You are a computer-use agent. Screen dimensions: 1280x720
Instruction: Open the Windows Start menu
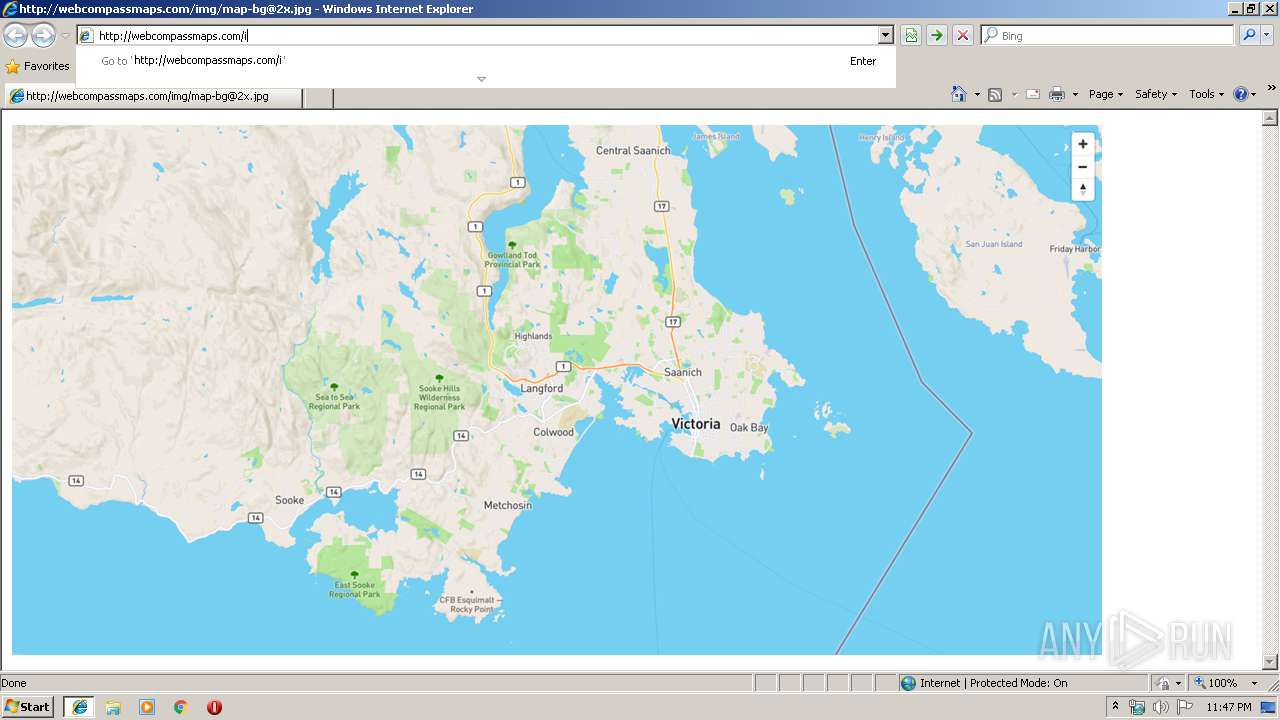coord(28,706)
